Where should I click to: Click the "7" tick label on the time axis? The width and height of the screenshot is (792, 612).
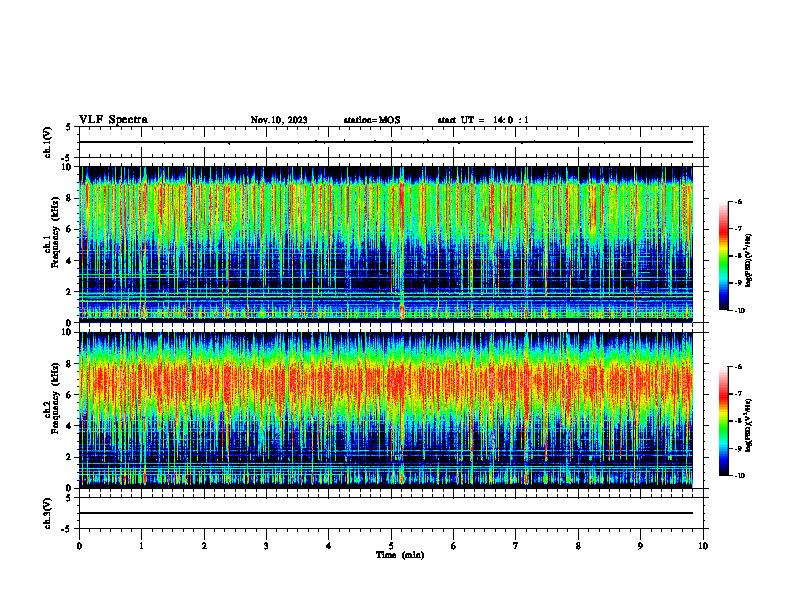tap(516, 546)
